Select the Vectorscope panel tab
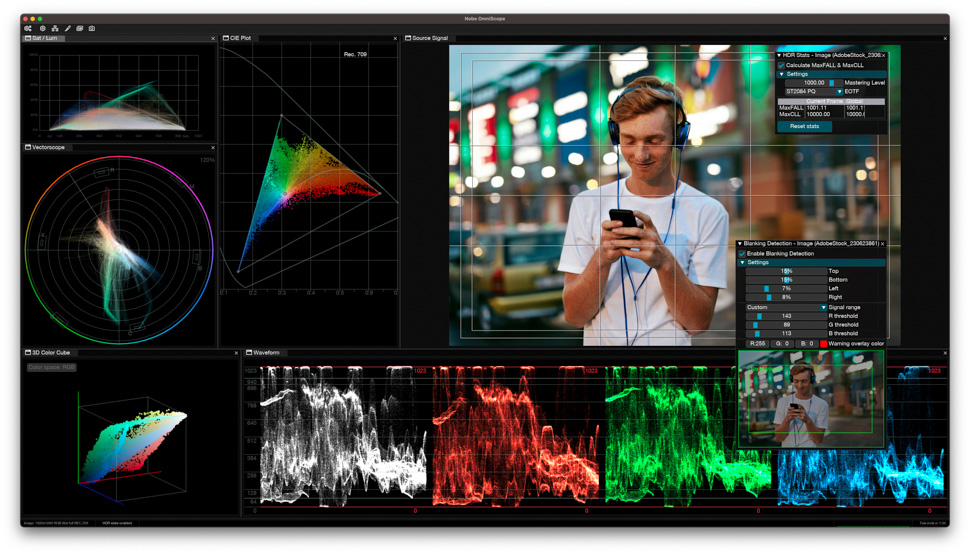 (x=46, y=147)
